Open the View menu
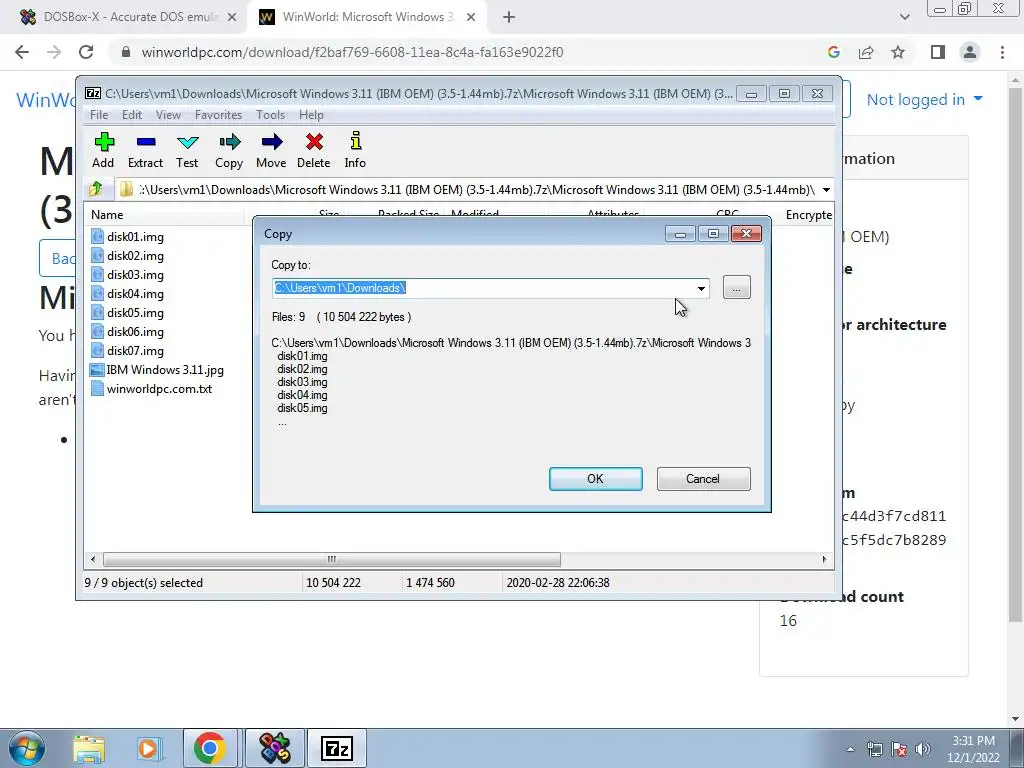The image size is (1024, 768). point(168,115)
